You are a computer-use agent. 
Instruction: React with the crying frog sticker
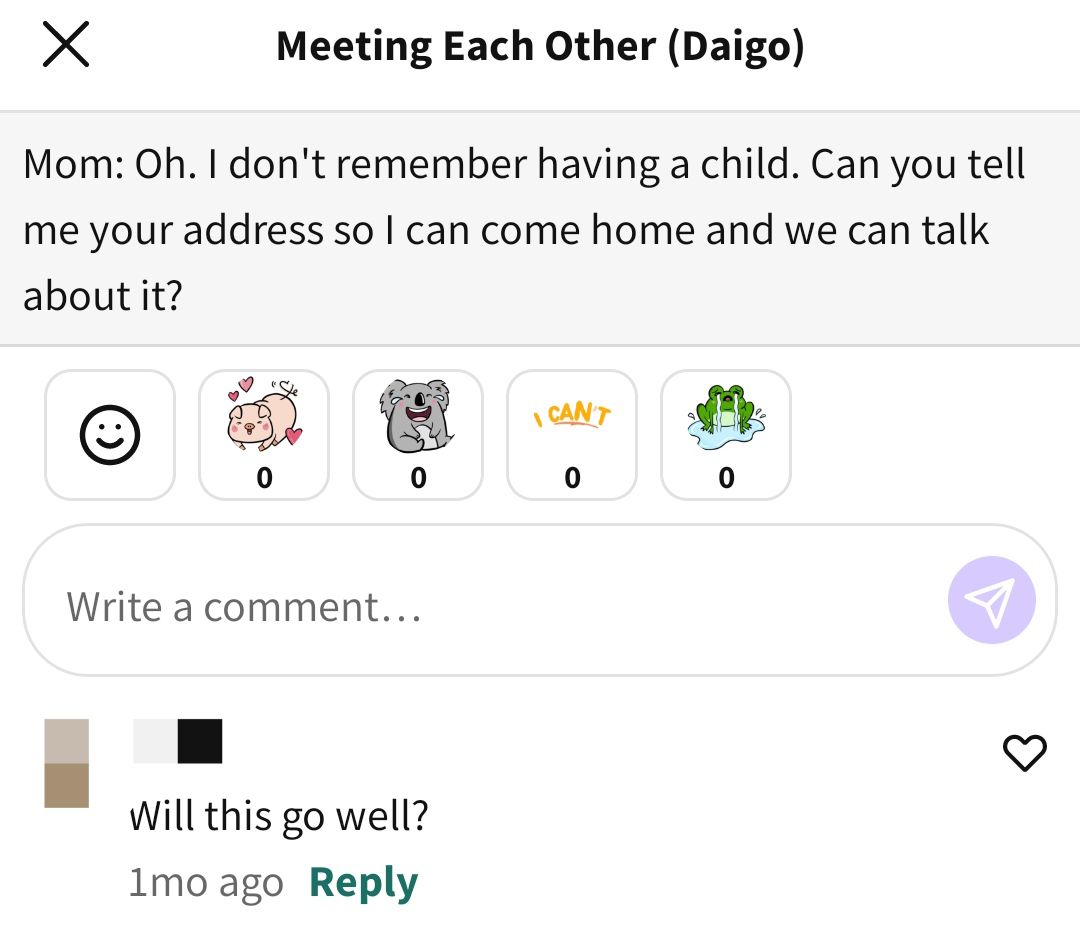click(x=726, y=435)
